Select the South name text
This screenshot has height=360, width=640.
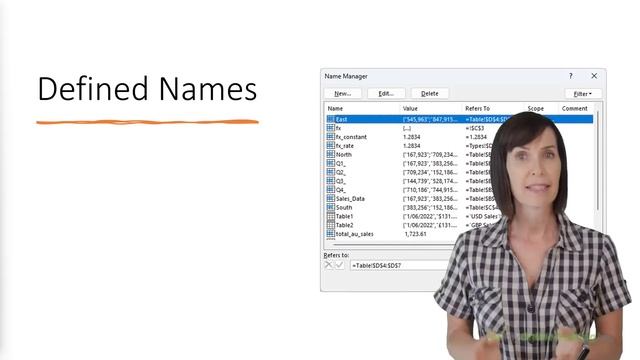344,208
